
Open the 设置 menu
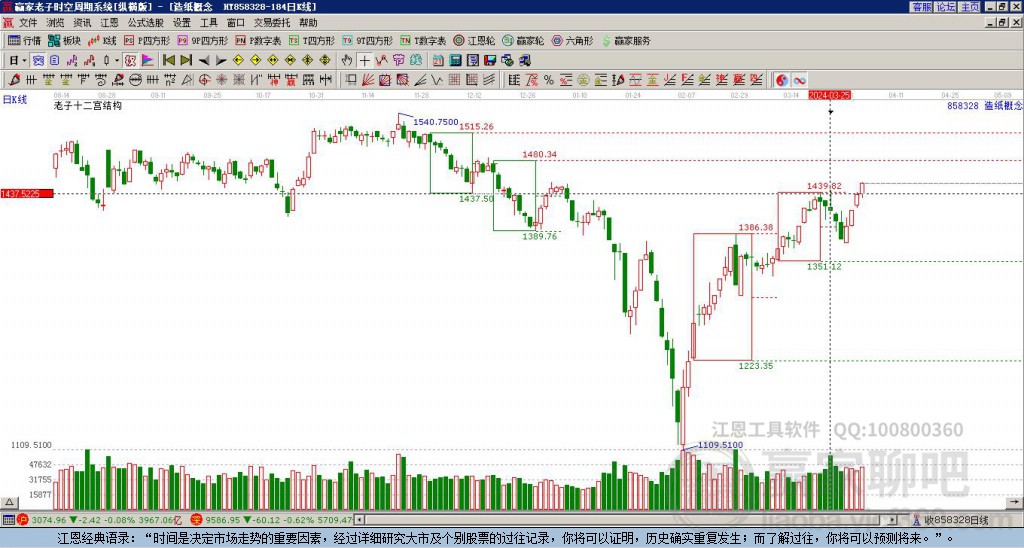click(x=182, y=23)
